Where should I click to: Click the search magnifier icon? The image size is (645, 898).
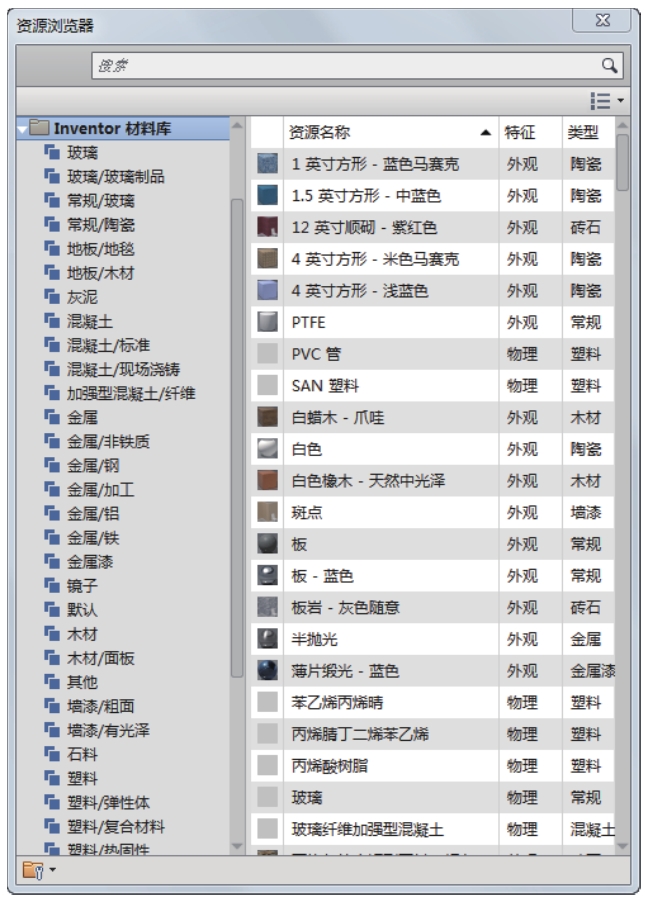click(609, 66)
